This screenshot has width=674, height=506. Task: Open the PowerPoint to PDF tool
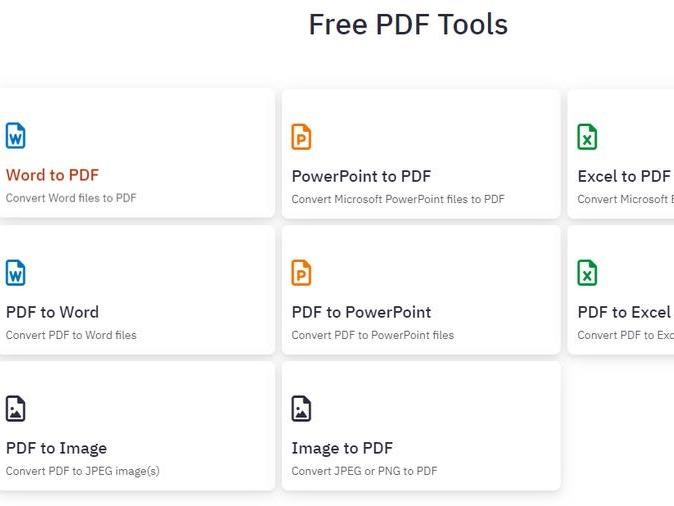pos(361,176)
